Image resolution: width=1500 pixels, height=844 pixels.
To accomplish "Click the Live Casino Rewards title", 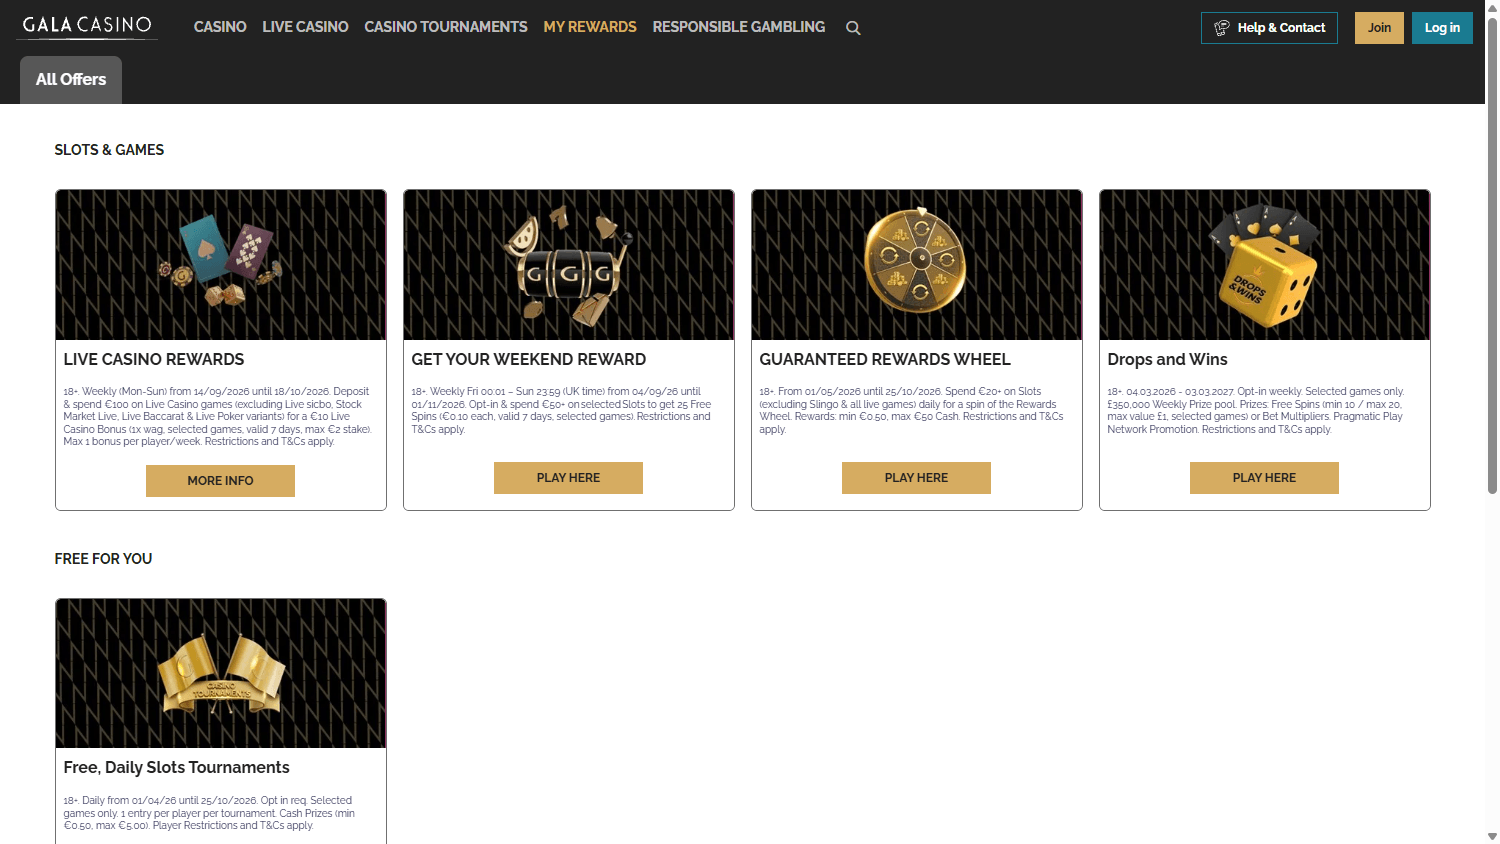I will tap(154, 360).
